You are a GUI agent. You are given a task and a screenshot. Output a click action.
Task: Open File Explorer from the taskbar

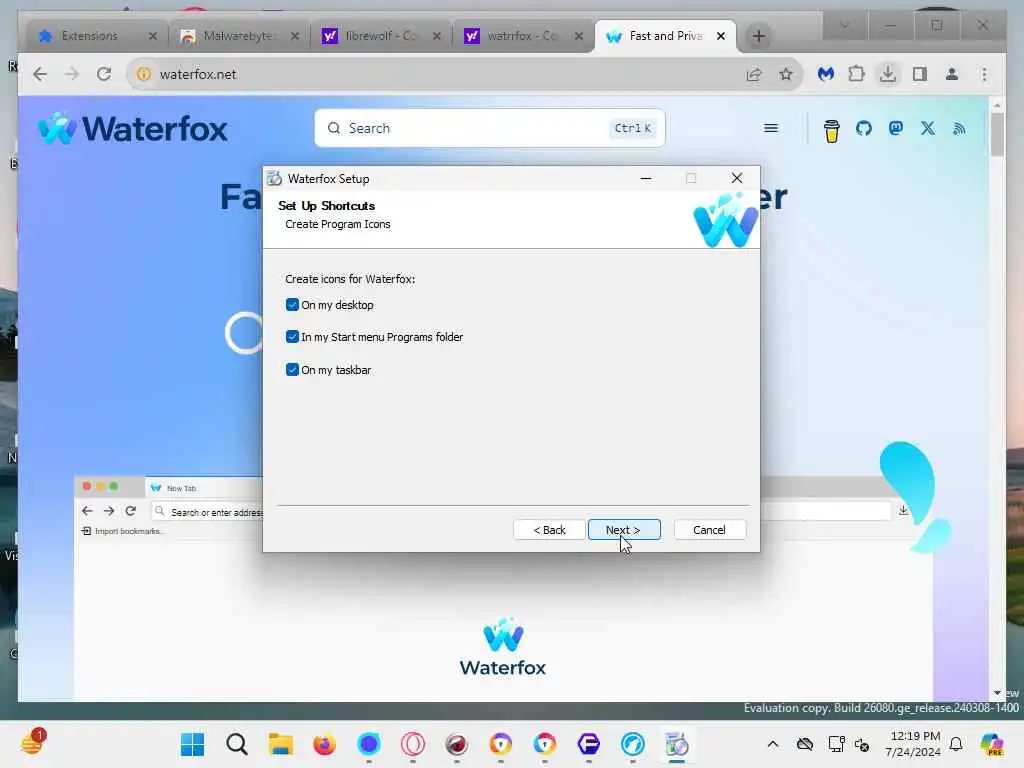coord(281,744)
